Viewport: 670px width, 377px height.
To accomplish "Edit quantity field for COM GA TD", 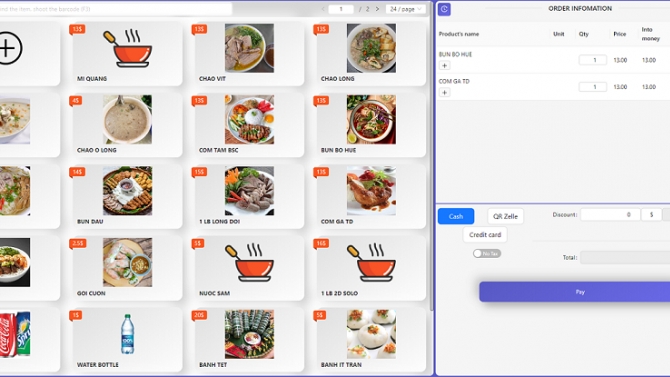I will point(593,87).
